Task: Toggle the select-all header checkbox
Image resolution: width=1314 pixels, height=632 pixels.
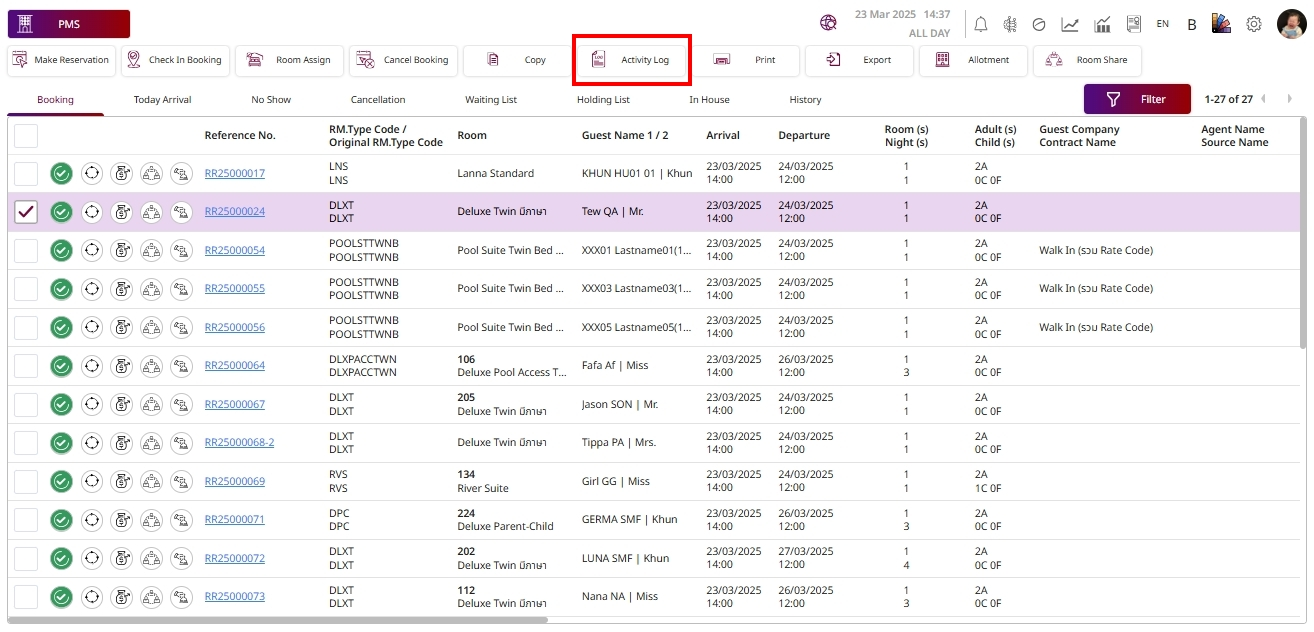Action: pos(26,136)
